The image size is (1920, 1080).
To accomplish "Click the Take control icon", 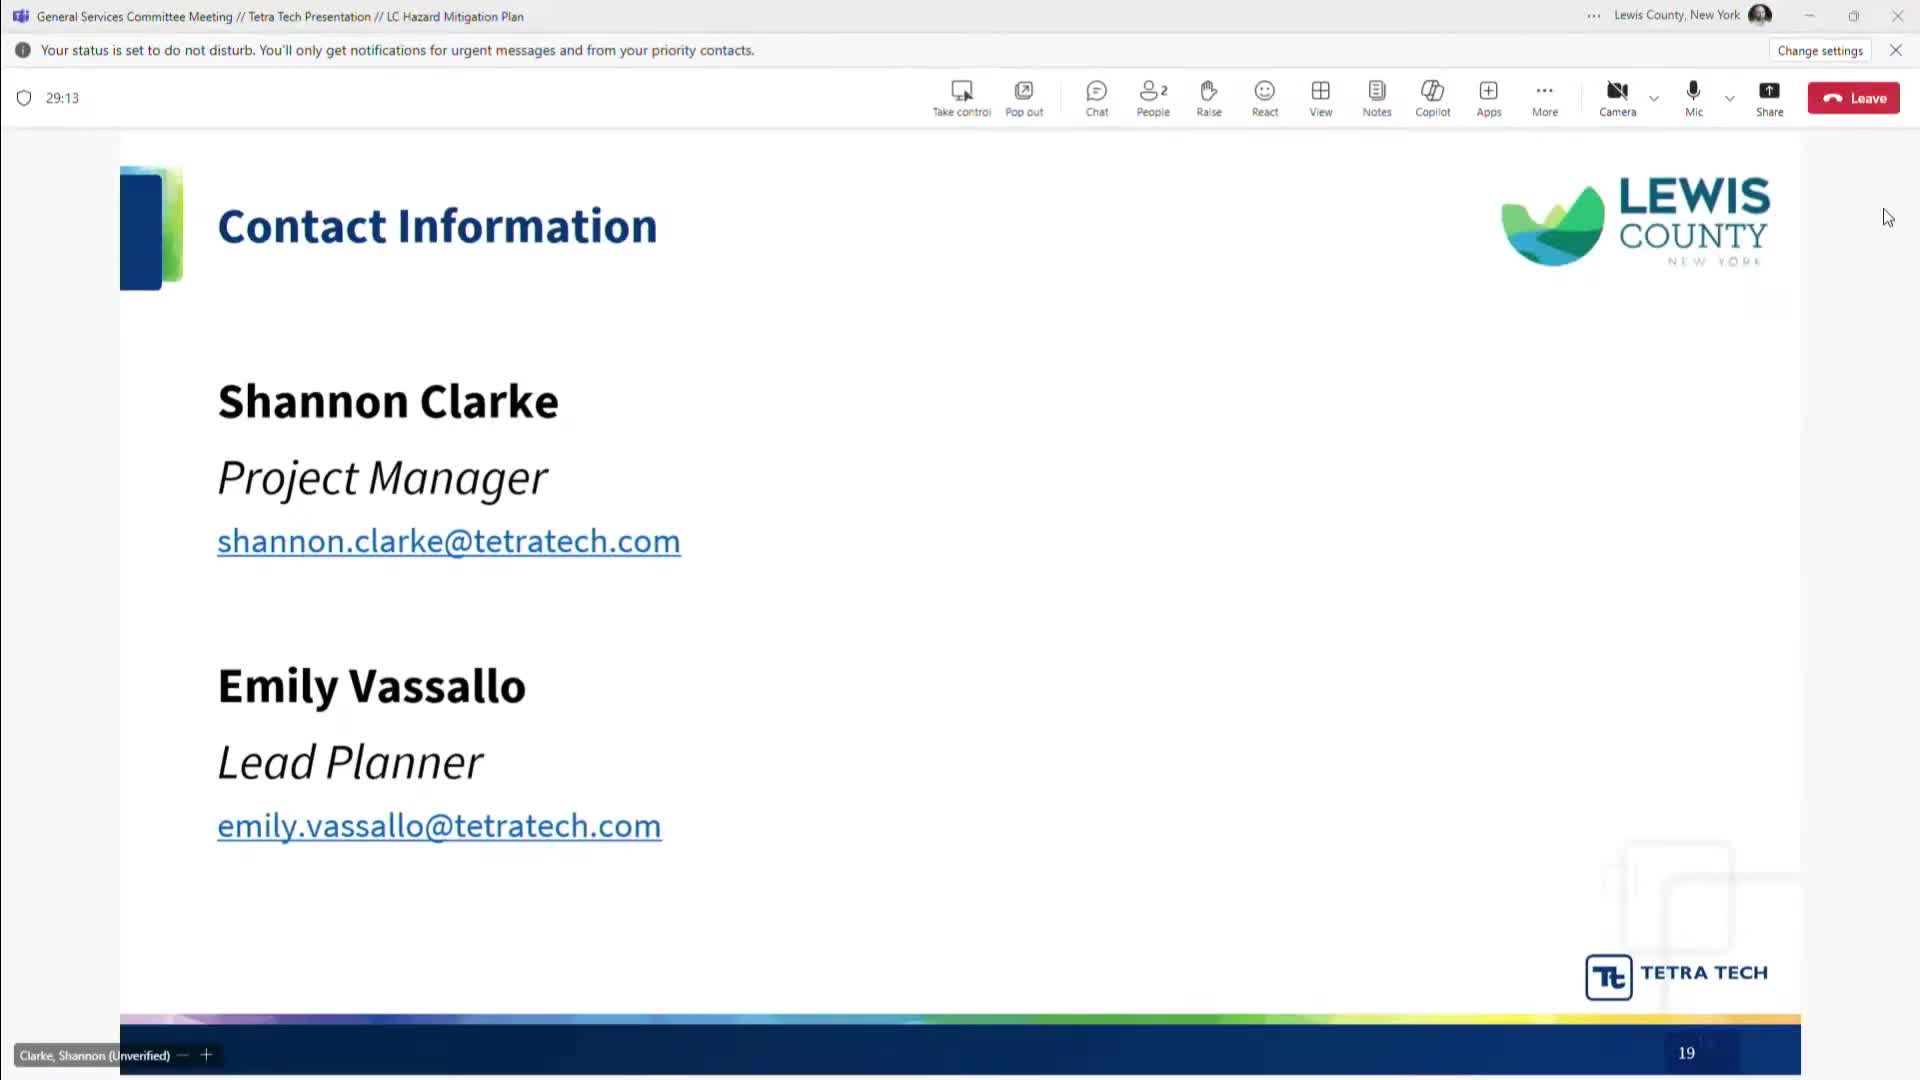I will pos(961,97).
